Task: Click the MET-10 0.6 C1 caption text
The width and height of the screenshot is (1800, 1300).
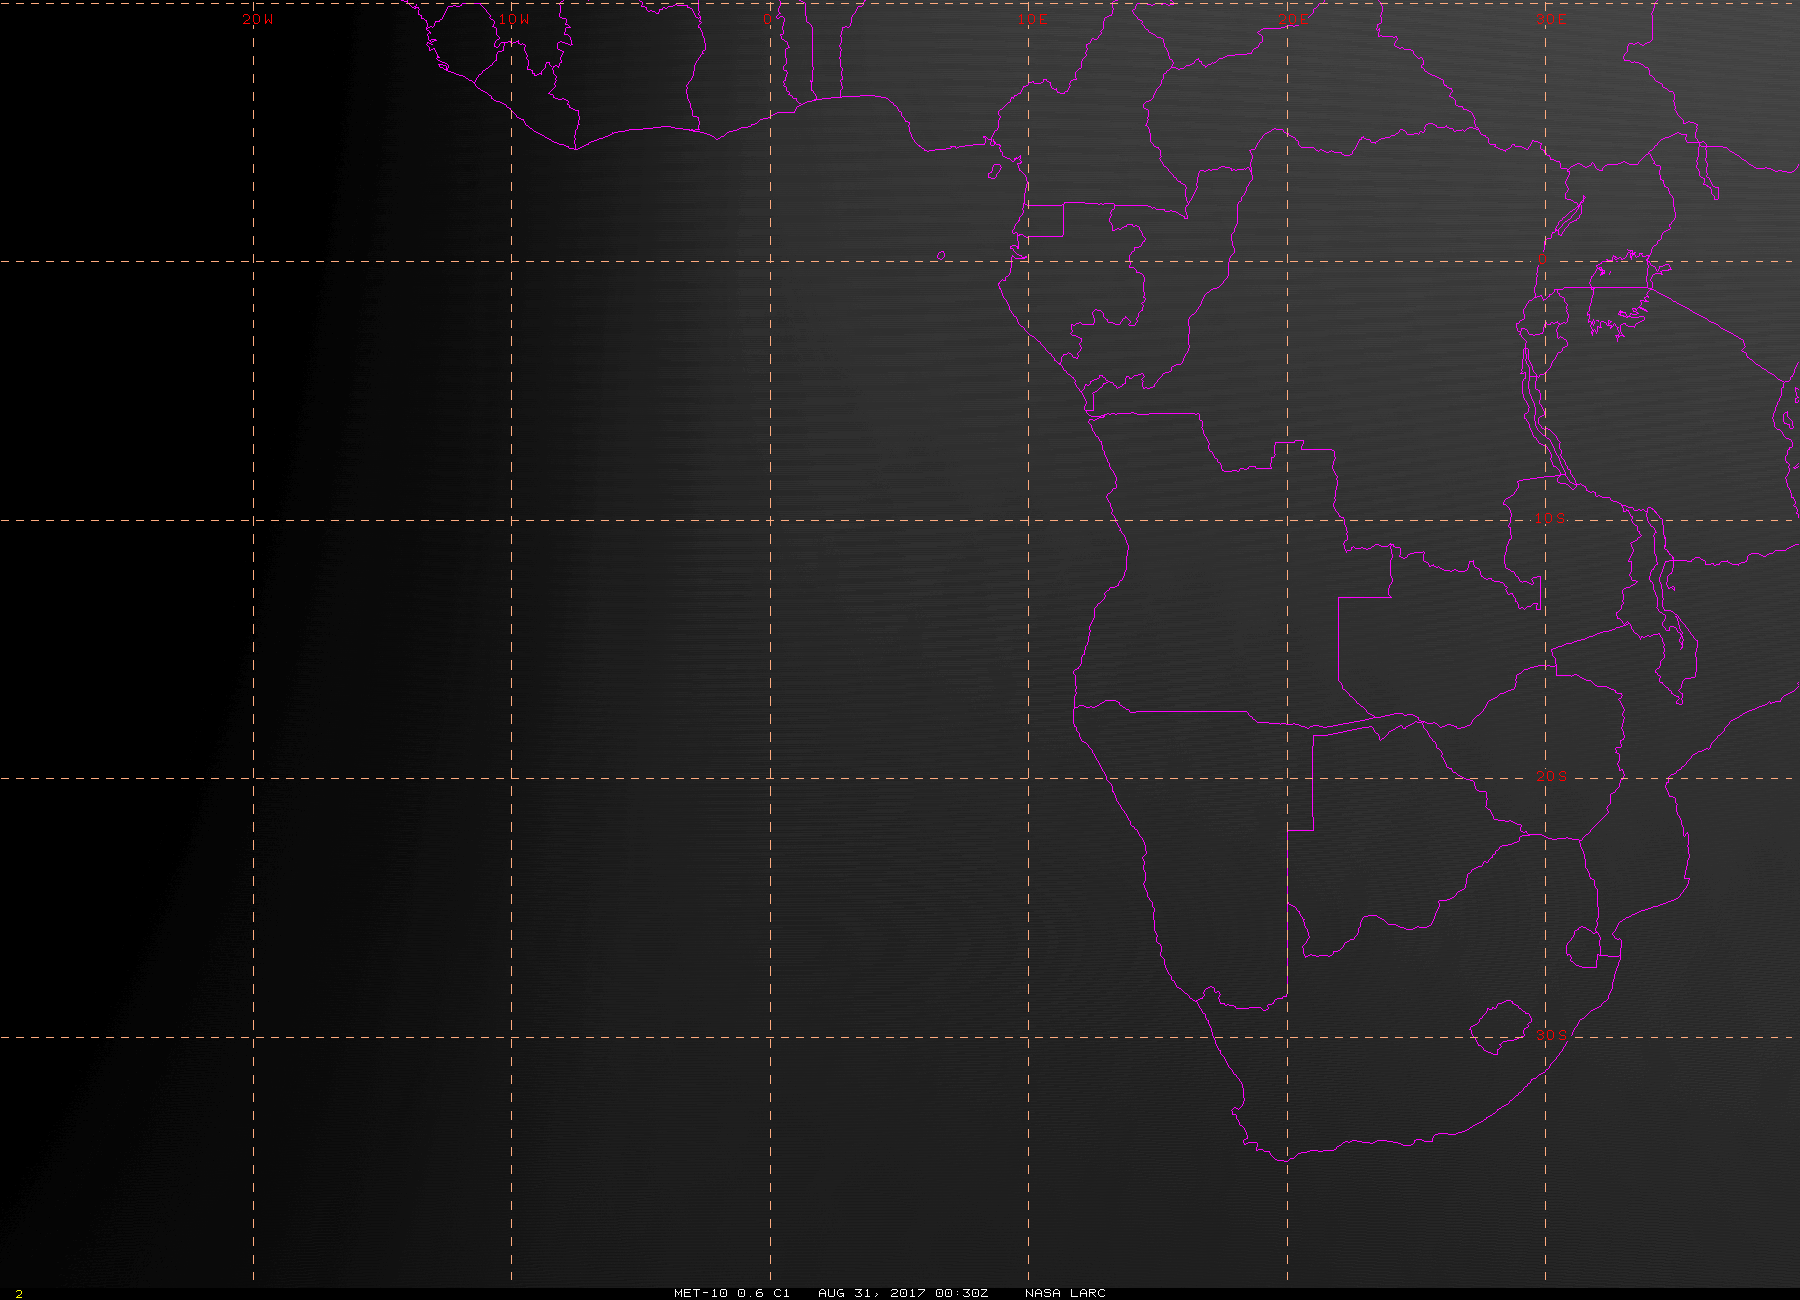Action: click(732, 1293)
